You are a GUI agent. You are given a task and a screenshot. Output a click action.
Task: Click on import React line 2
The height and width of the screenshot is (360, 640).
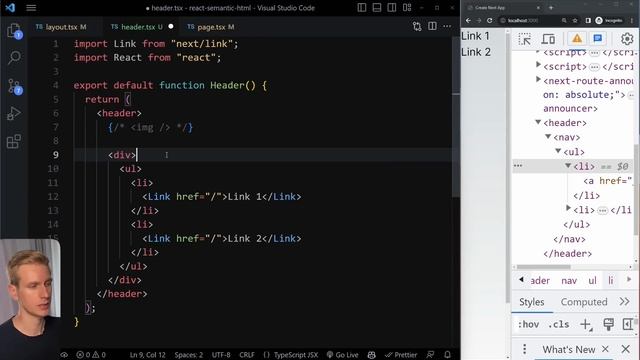click(147, 58)
